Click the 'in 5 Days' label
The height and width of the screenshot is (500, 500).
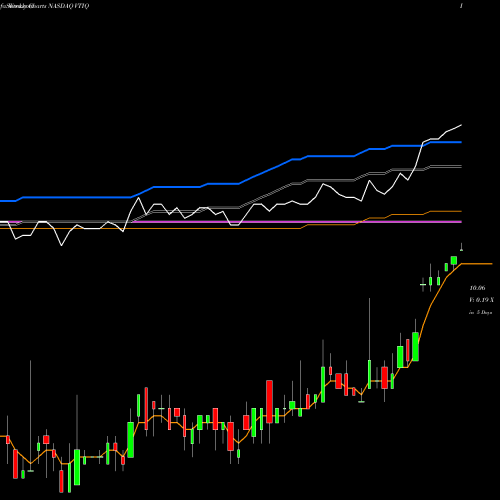click(480, 313)
